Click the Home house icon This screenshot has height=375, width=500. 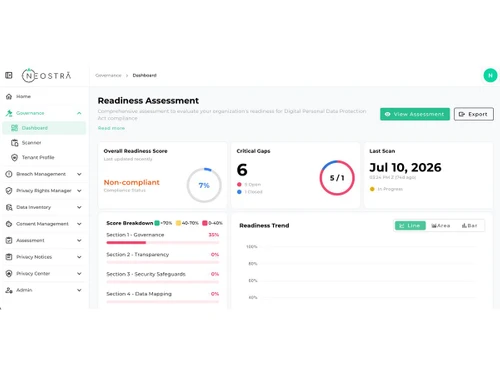(9, 97)
